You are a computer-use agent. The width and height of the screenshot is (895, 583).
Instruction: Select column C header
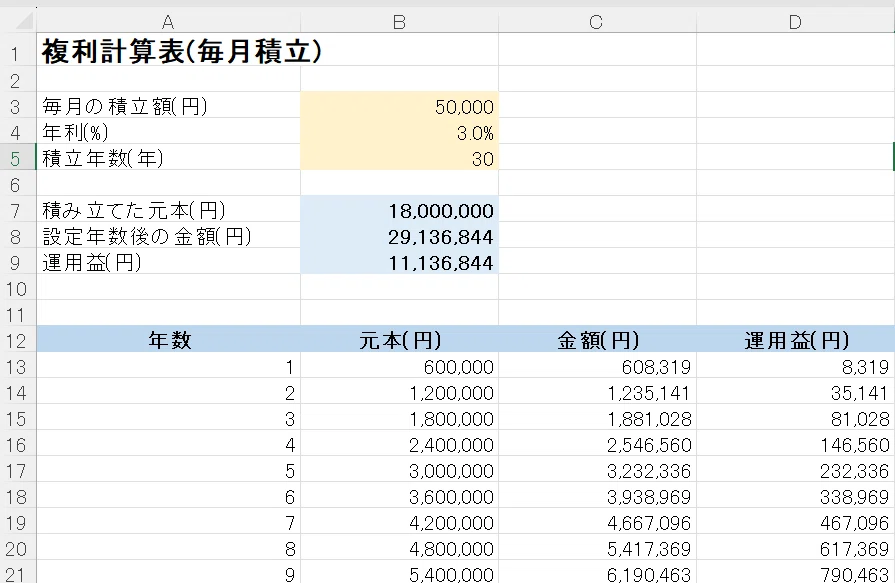point(597,22)
